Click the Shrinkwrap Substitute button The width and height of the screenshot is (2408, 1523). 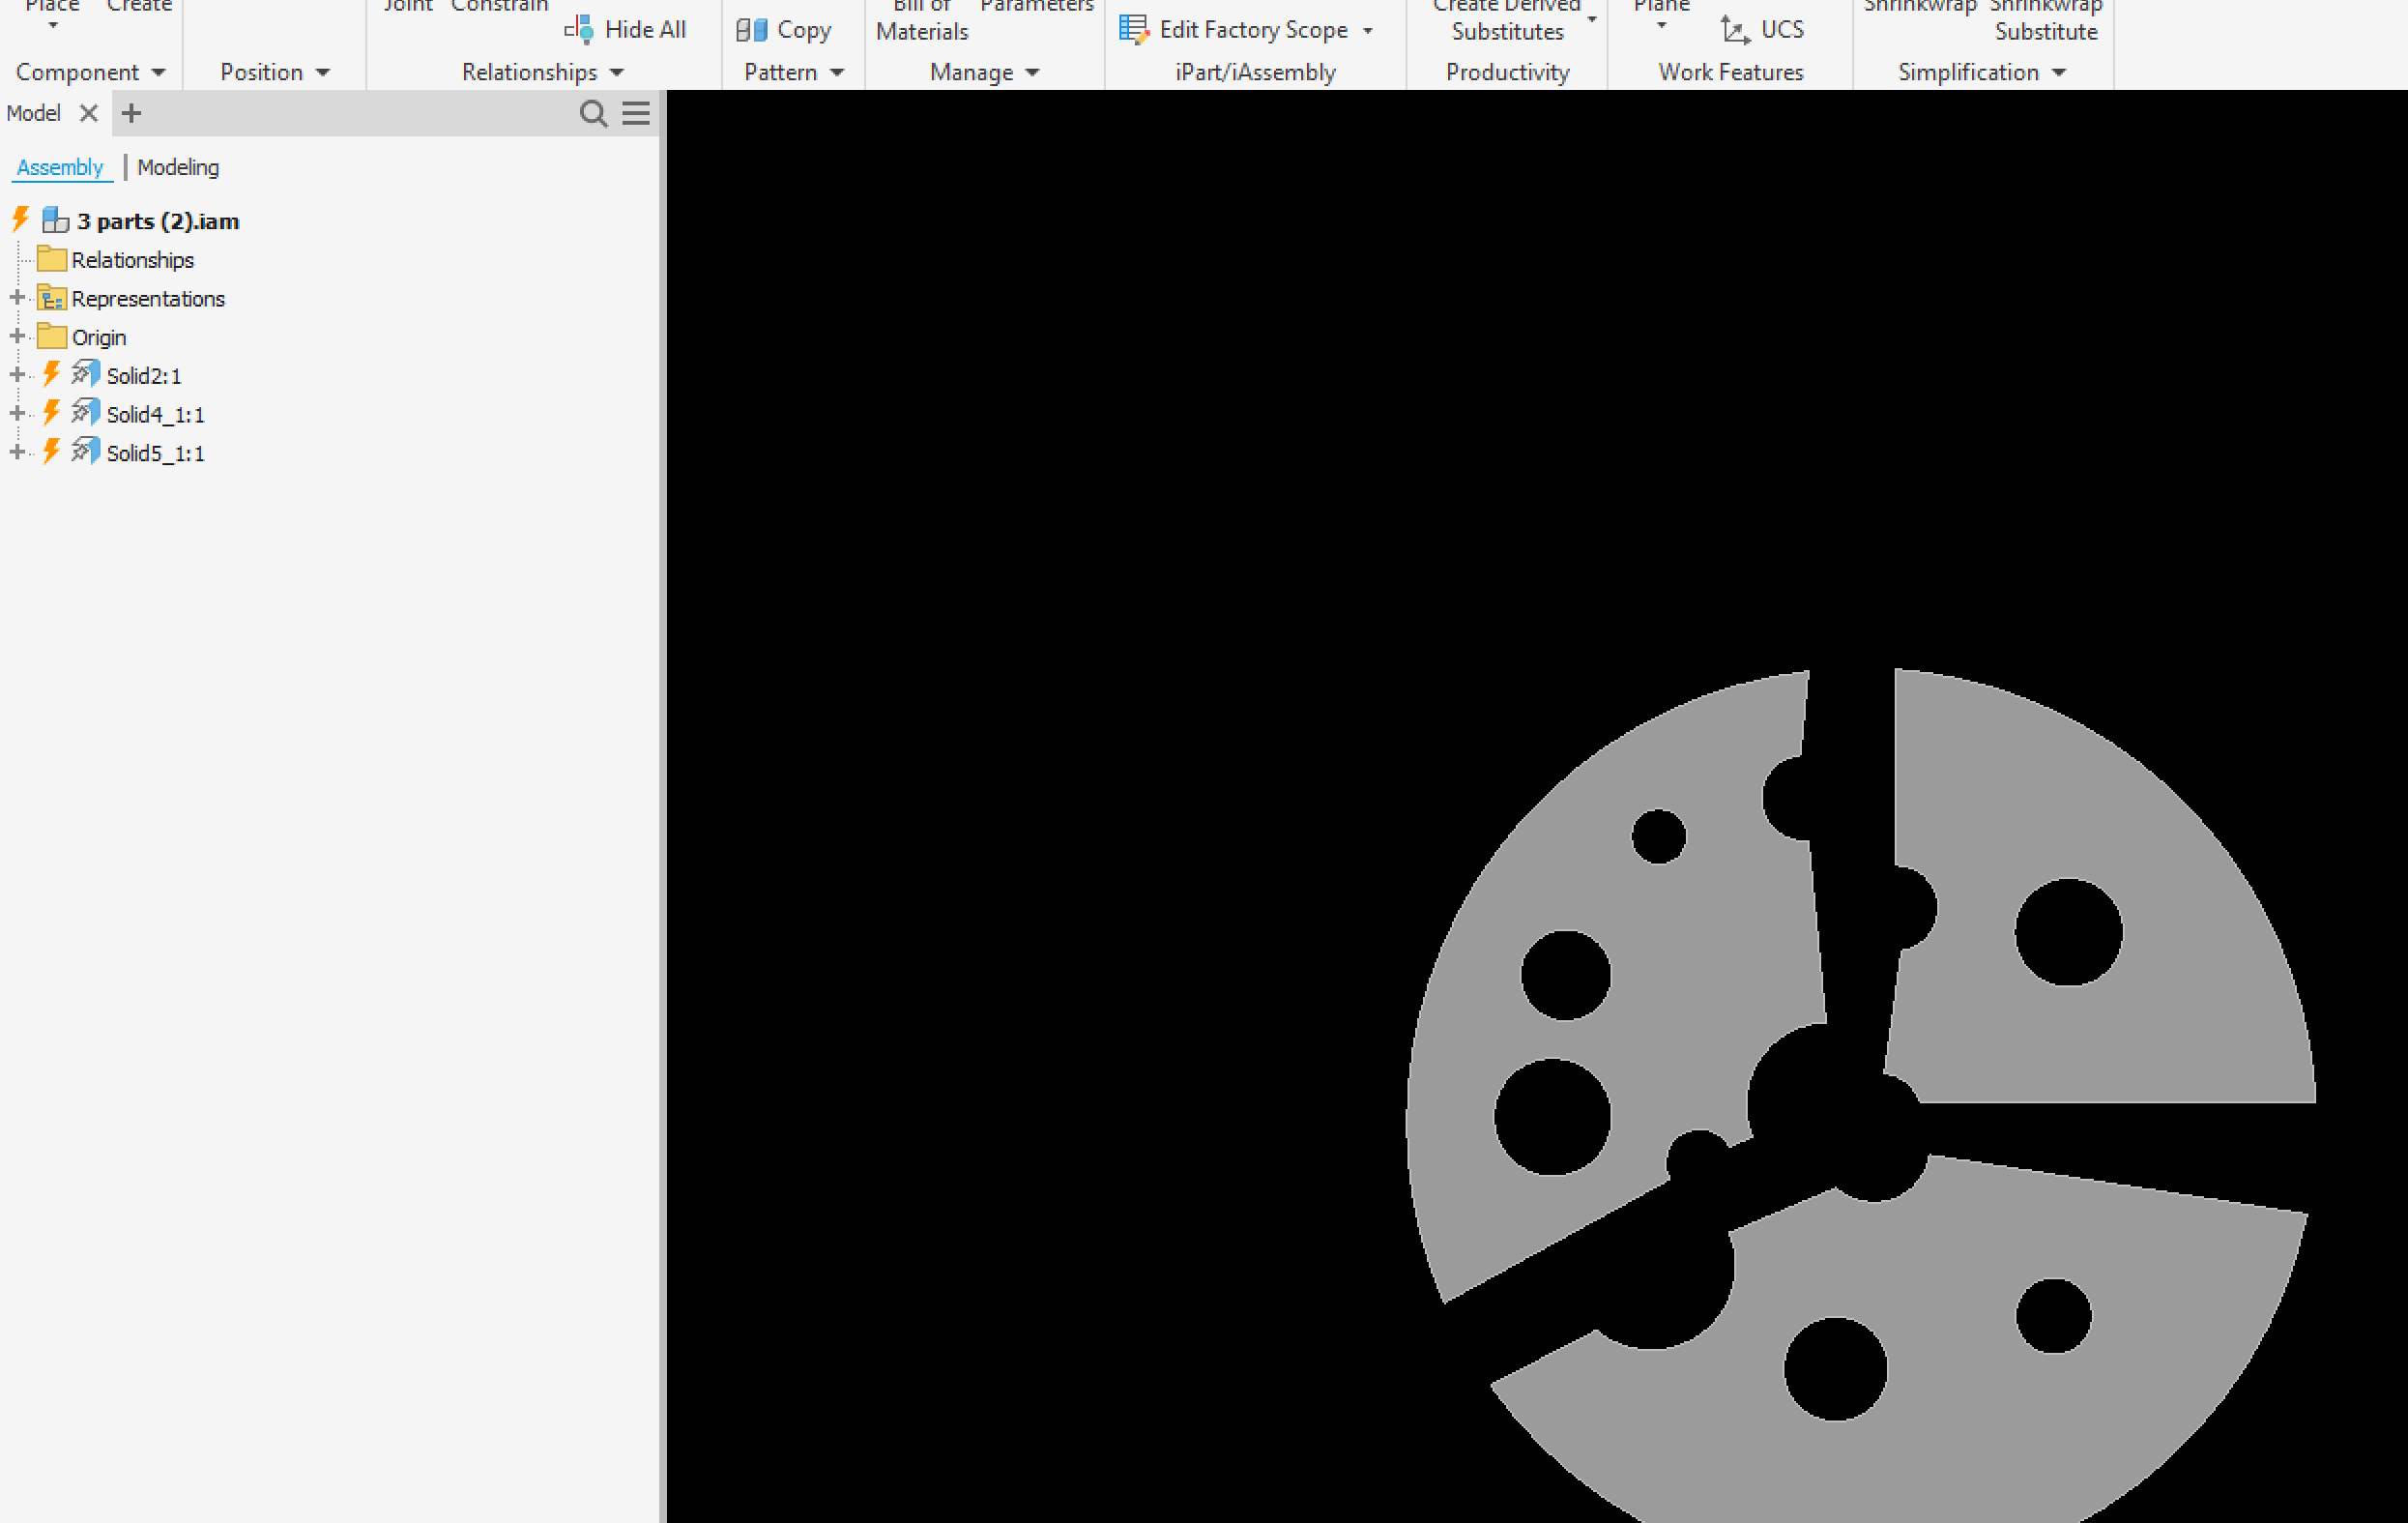point(2046,20)
